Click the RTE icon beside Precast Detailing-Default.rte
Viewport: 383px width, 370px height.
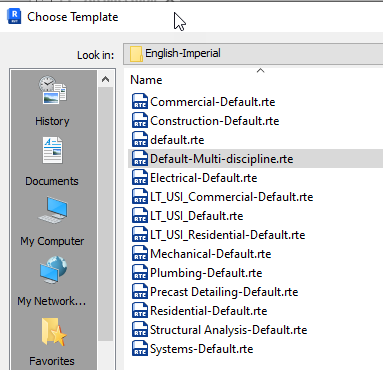(x=140, y=292)
